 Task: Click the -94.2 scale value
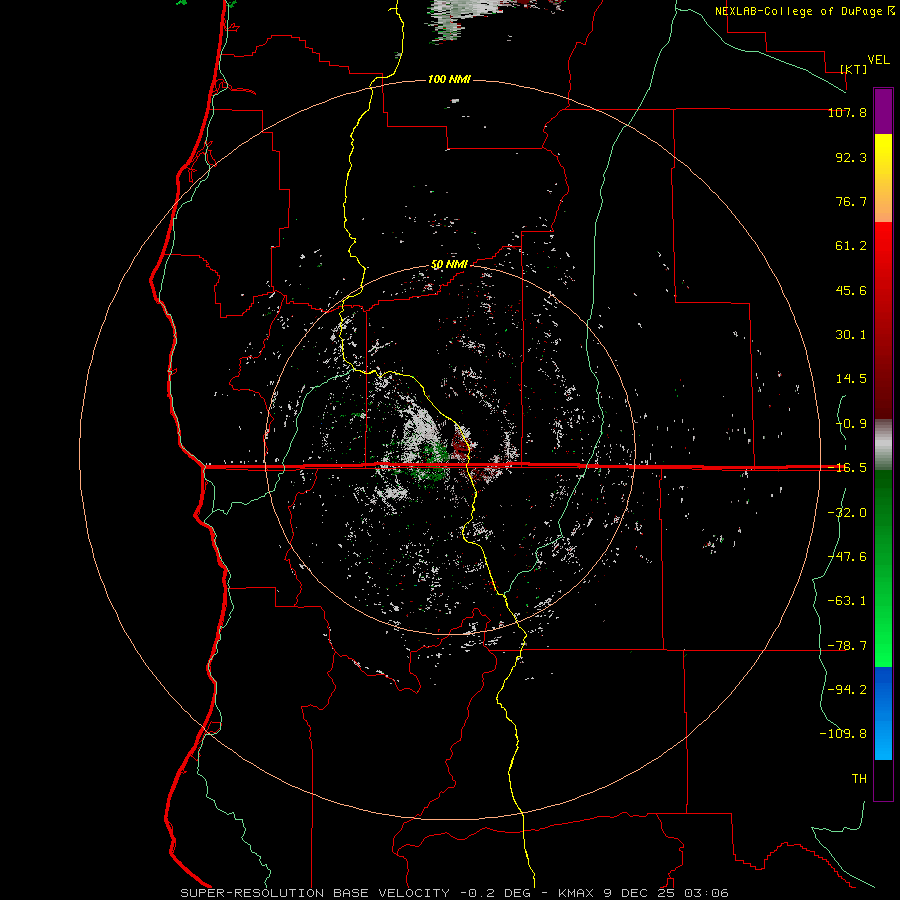pos(847,690)
